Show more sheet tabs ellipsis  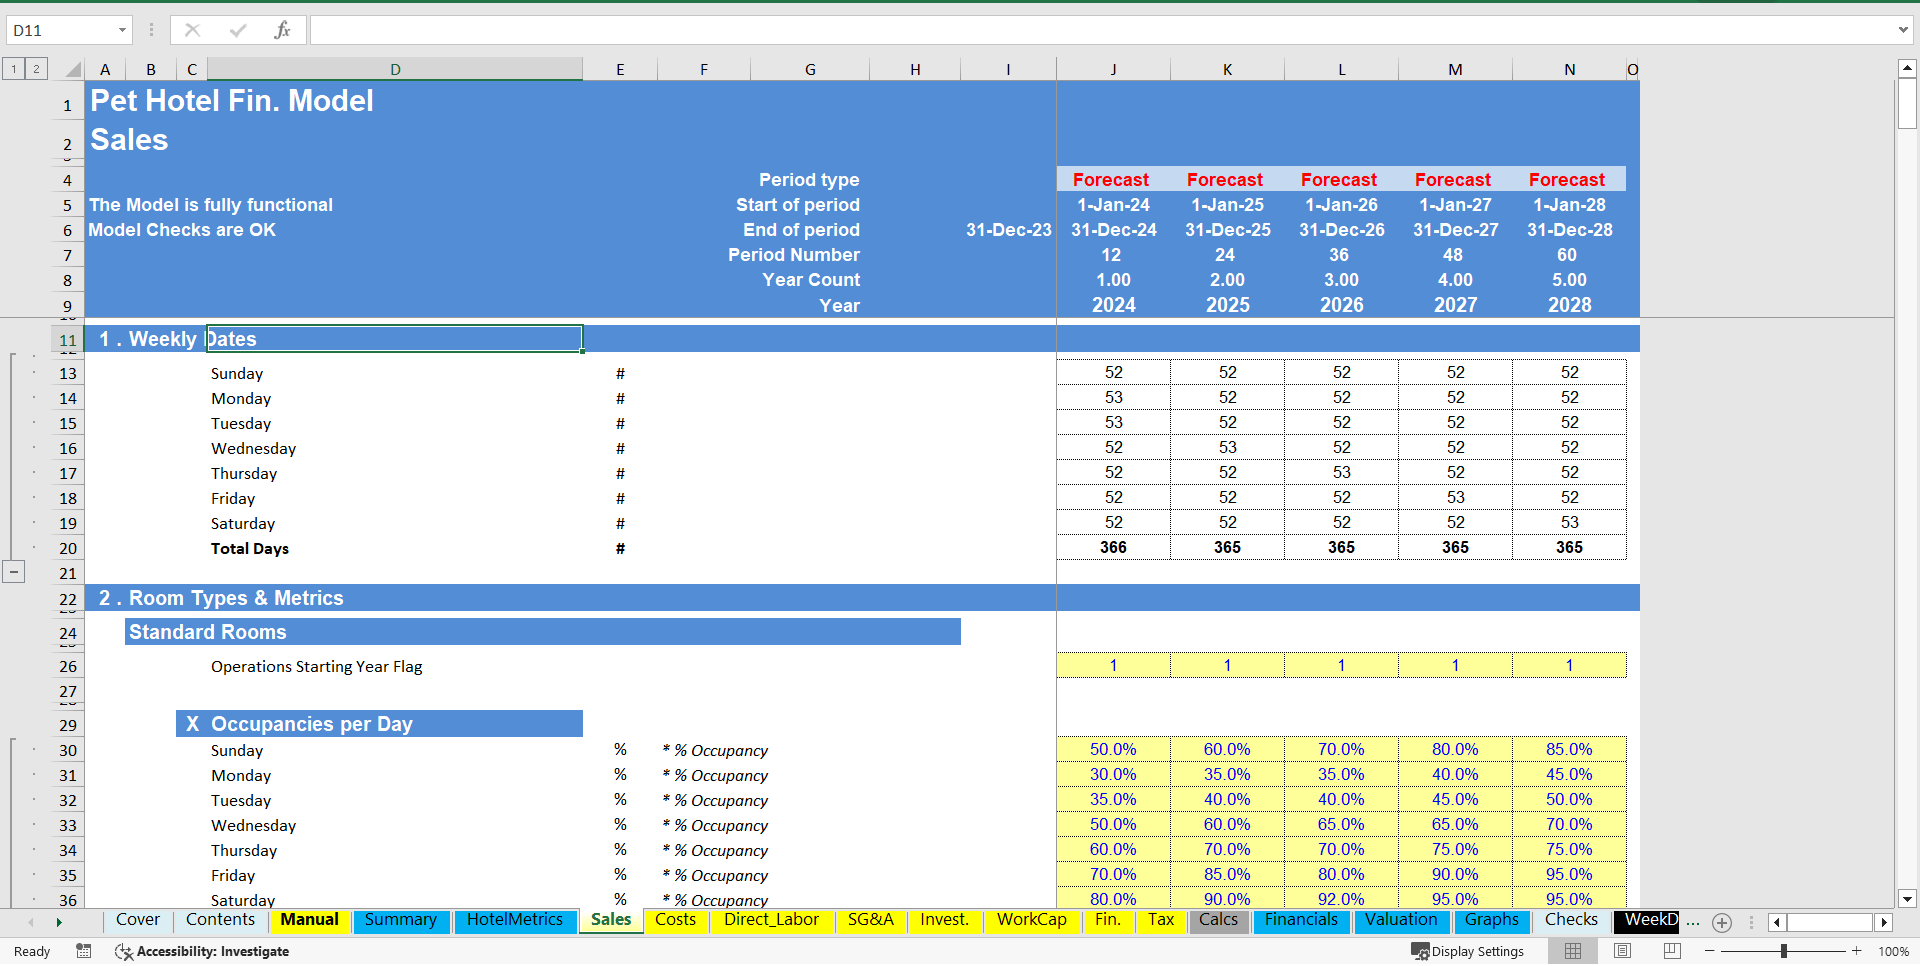click(1693, 922)
